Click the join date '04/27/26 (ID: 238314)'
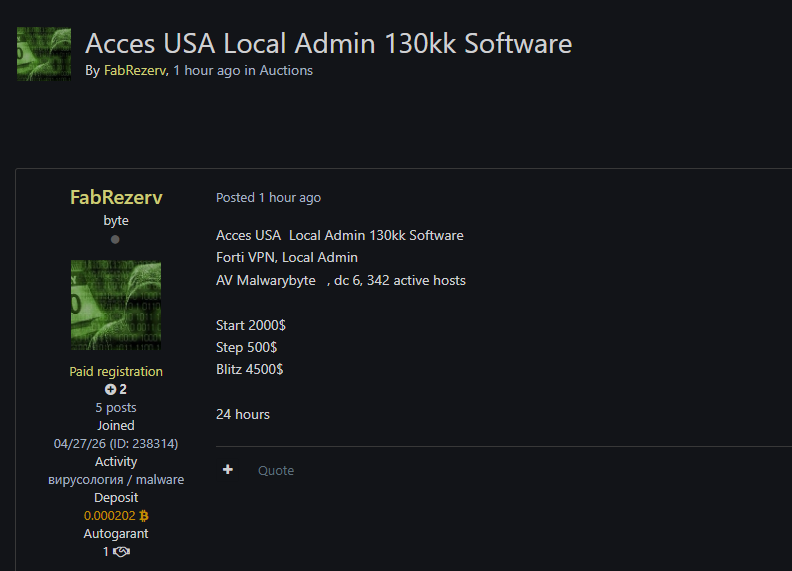 click(x=116, y=444)
